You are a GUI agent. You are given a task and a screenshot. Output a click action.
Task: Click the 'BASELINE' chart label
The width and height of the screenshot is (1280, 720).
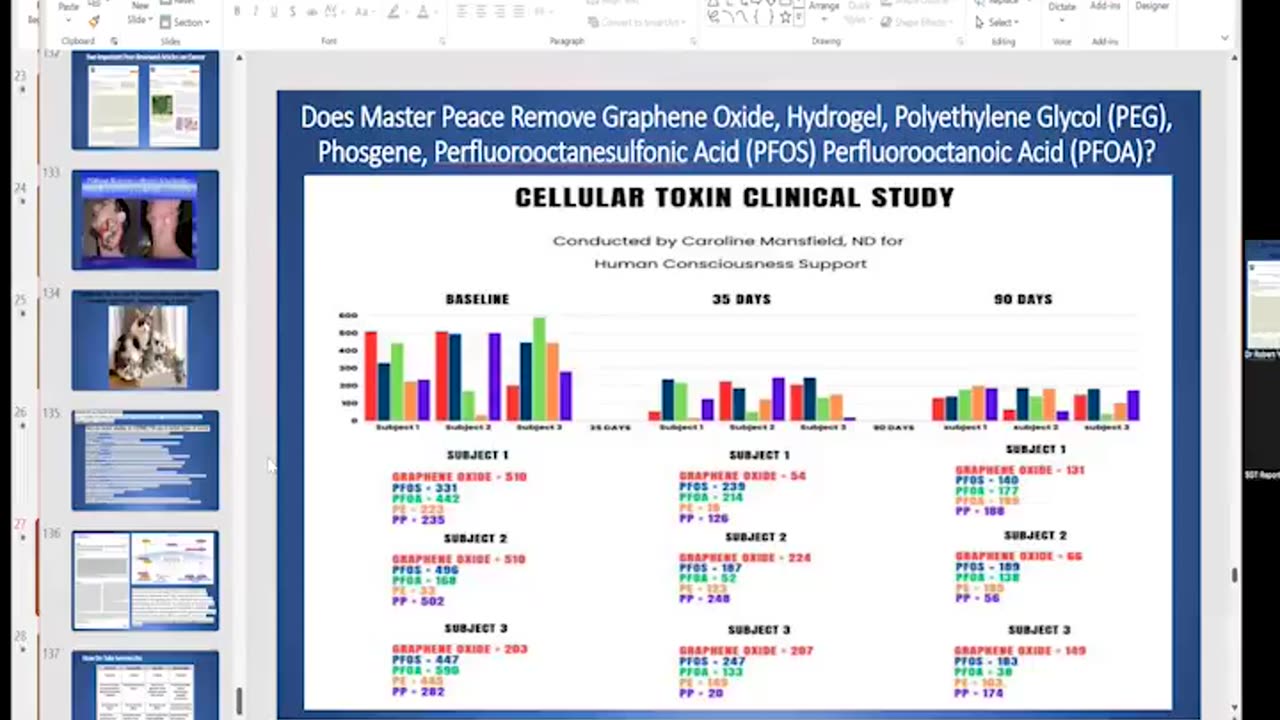477,299
